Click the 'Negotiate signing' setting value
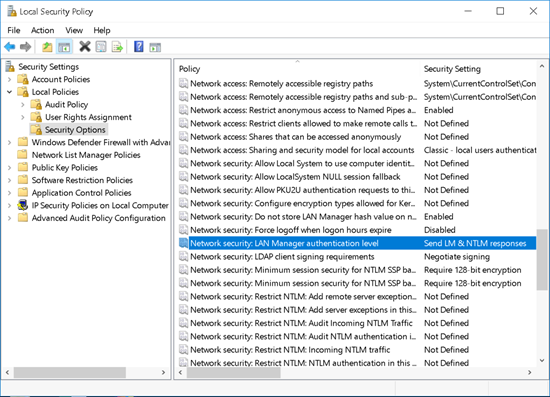 click(x=457, y=257)
